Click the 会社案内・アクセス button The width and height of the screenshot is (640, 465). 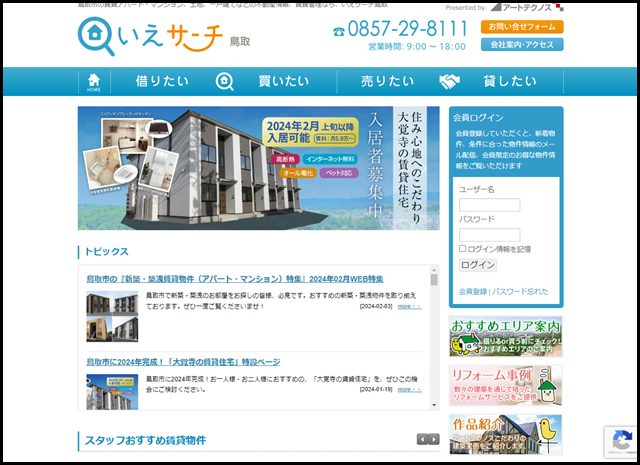click(522, 44)
